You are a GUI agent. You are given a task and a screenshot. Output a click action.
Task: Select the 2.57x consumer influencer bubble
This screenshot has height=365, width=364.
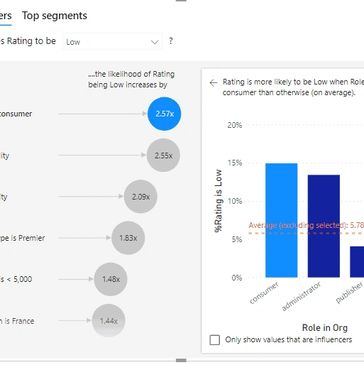click(x=164, y=114)
